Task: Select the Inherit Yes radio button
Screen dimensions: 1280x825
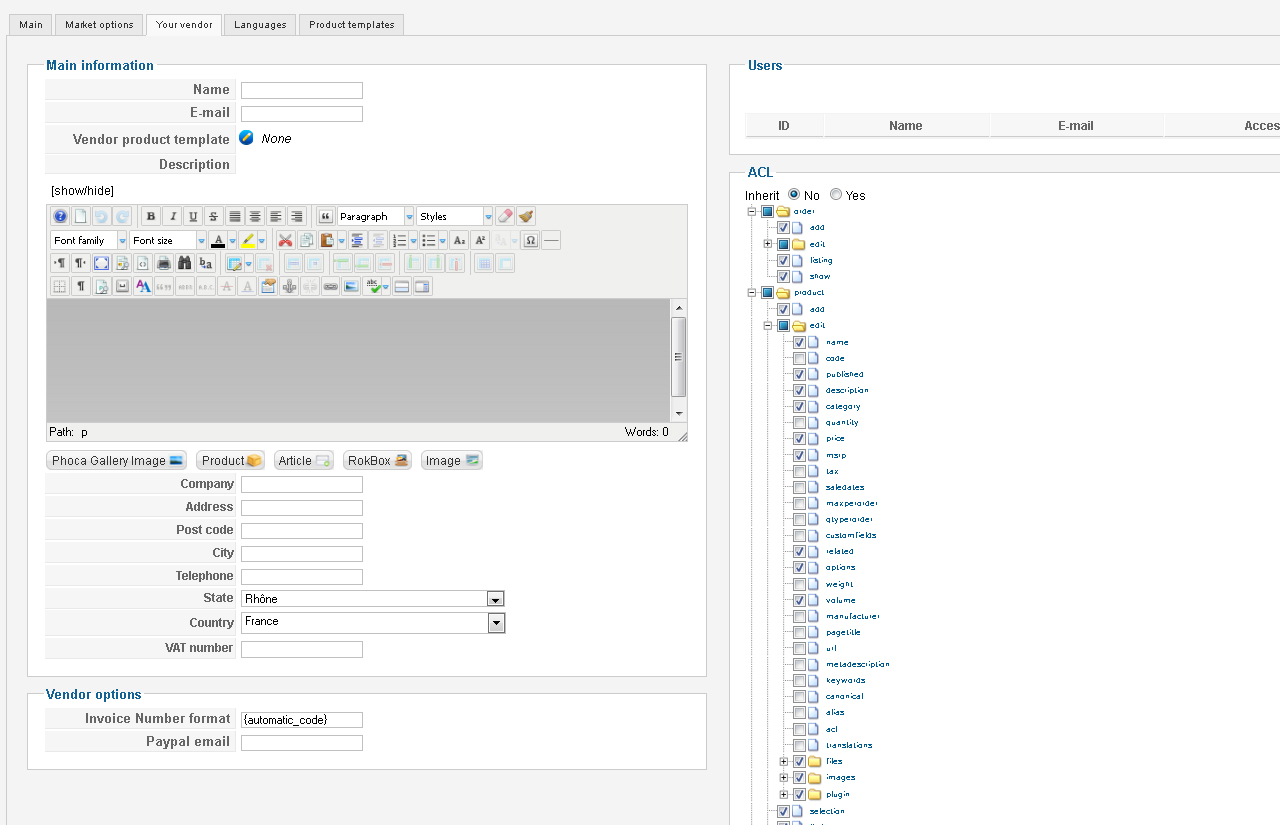Action: click(836, 195)
